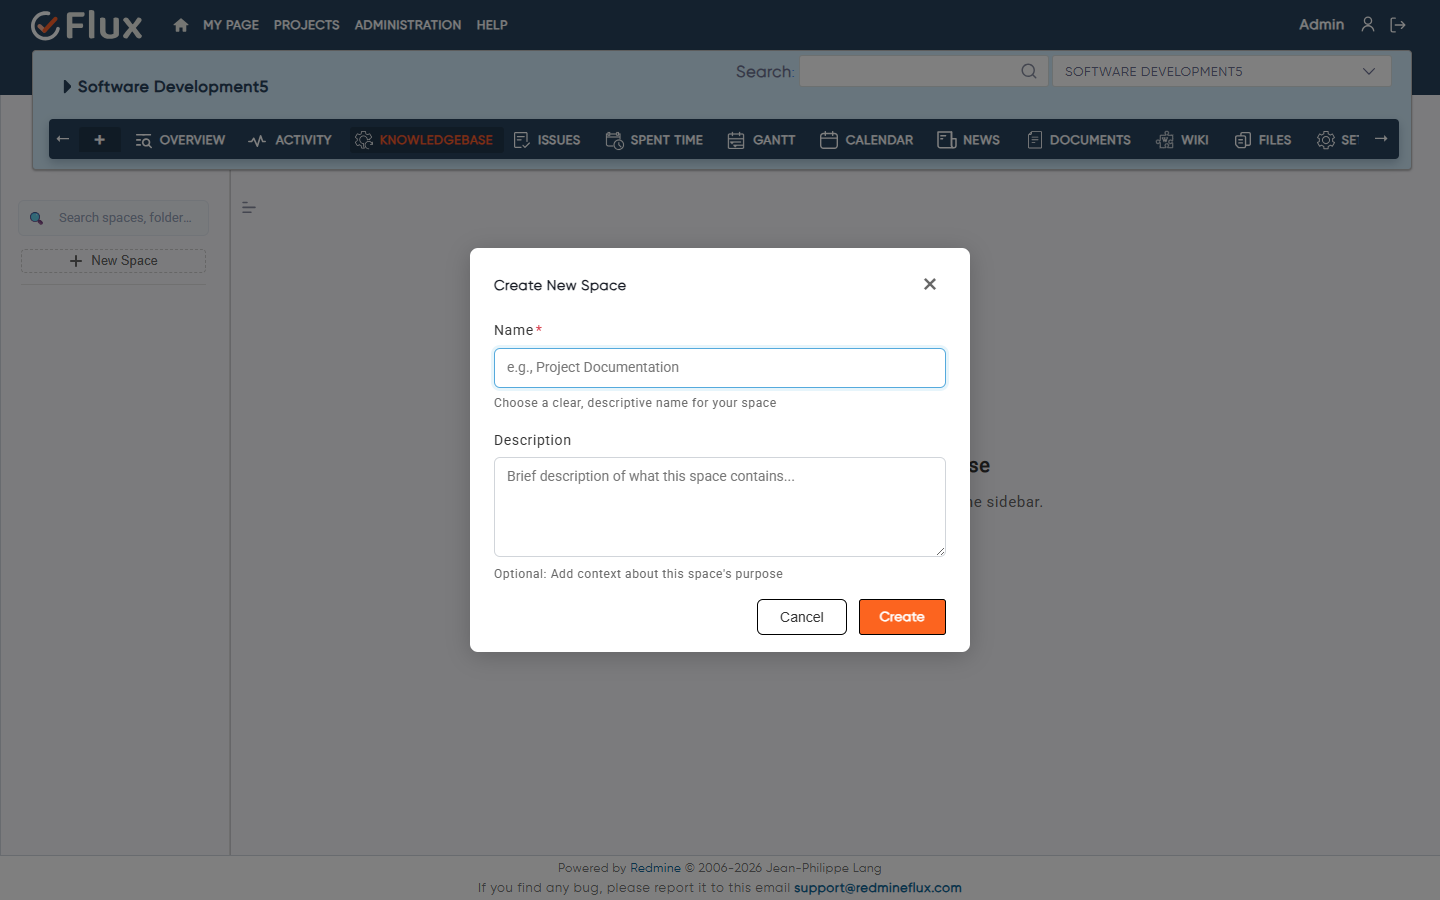The image size is (1440, 900).
Task: Click the logout icon at top right
Action: 1398,25
